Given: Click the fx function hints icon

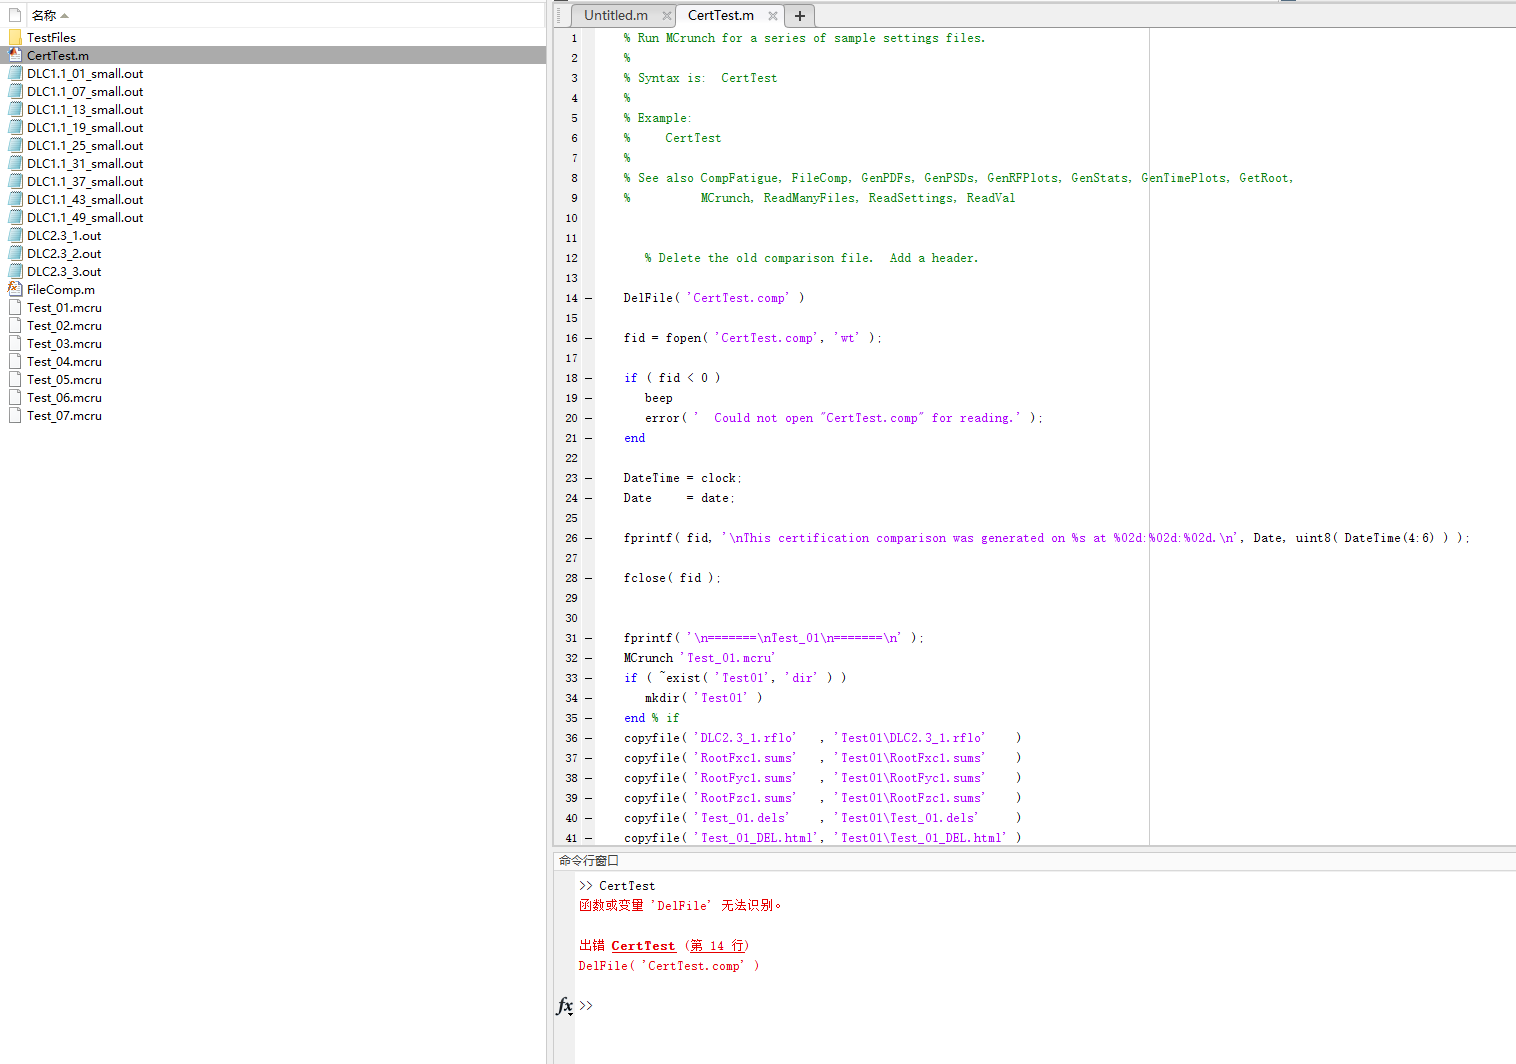Looking at the screenshot, I should pos(563,1006).
